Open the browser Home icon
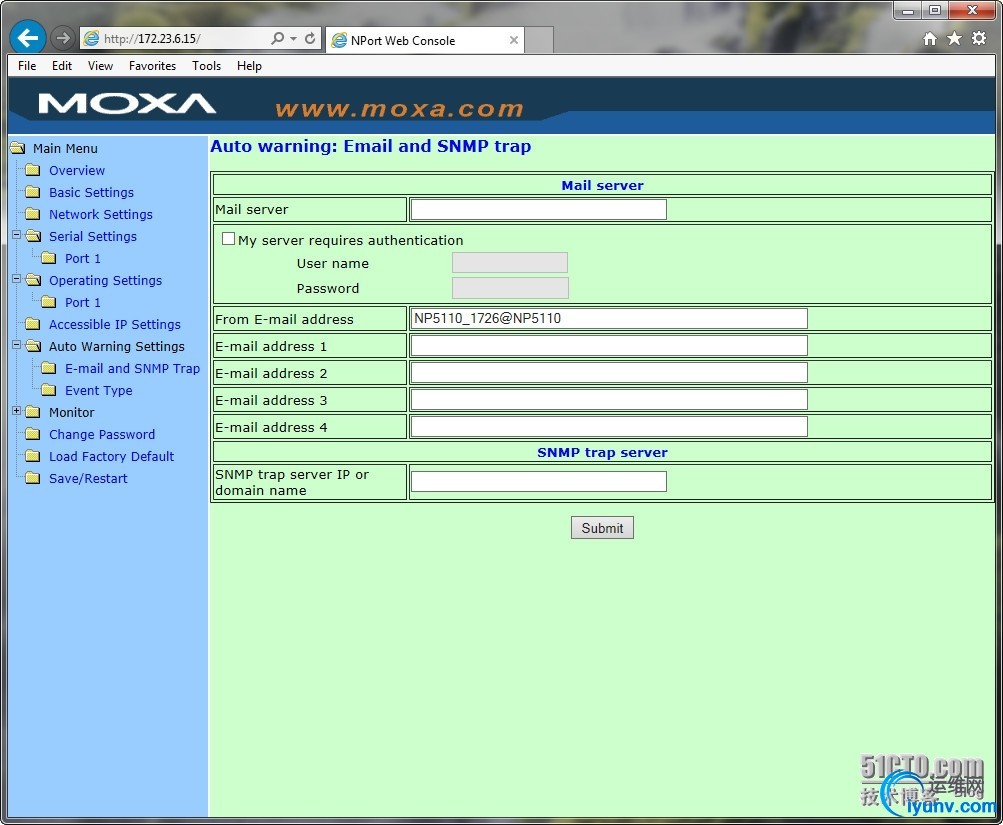1003x825 pixels. pos(929,39)
